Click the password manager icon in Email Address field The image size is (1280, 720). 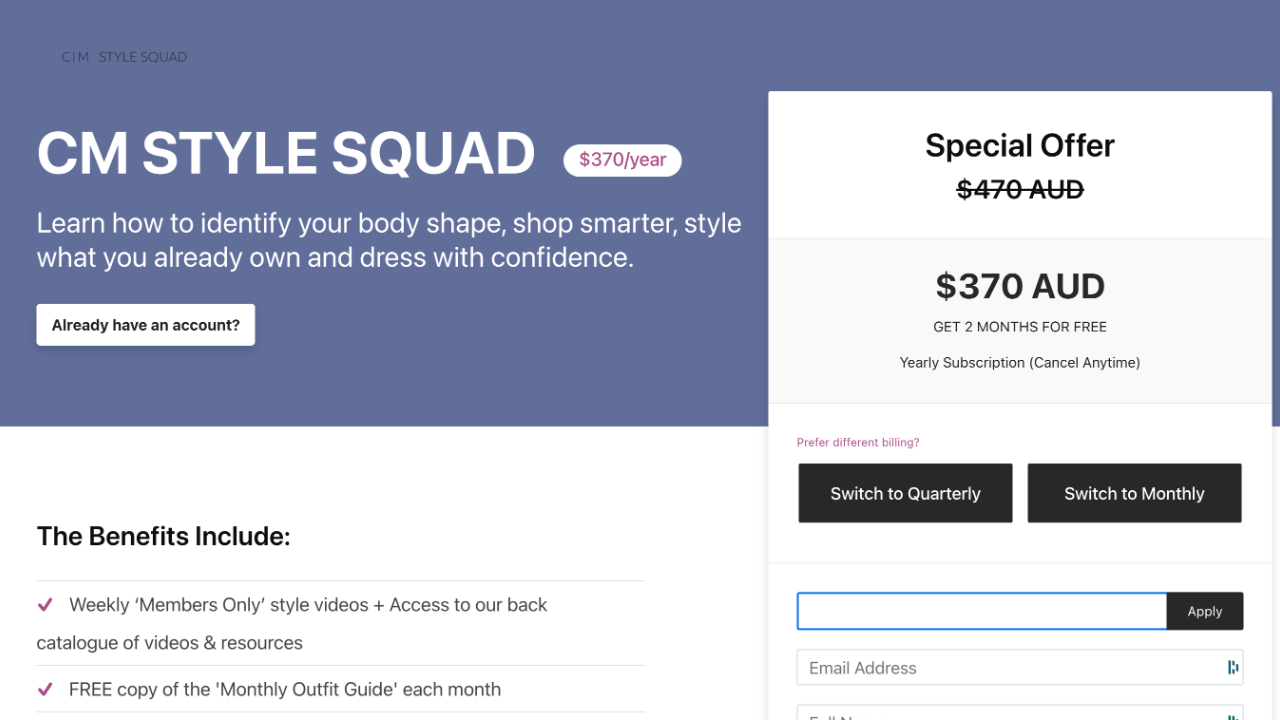1233,668
